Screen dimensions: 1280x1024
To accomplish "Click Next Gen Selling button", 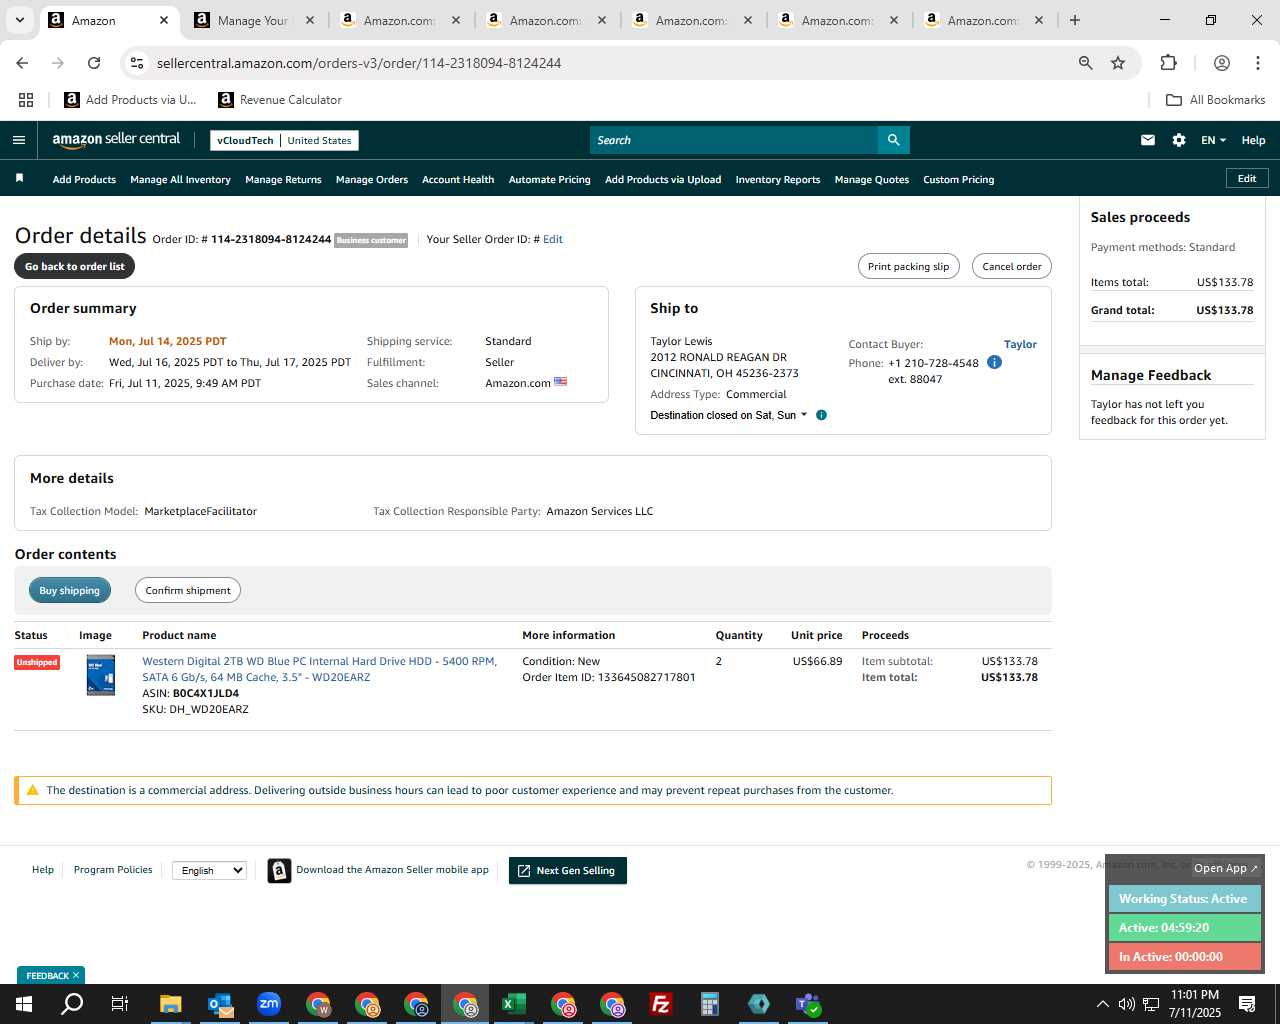I will [x=568, y=870].
